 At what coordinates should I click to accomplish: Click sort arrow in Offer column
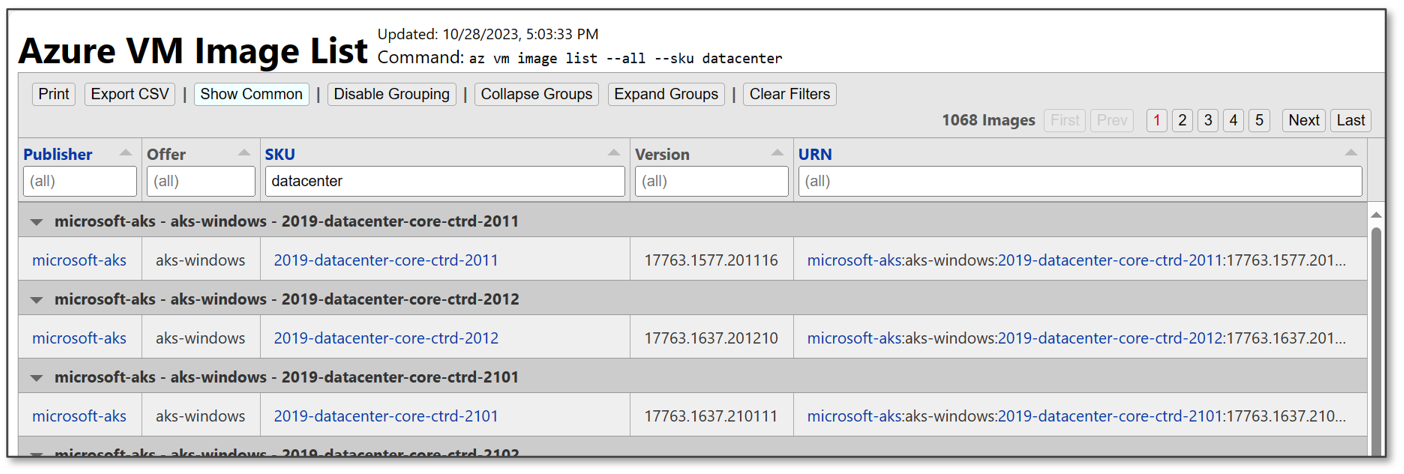(x=244, y=153)
